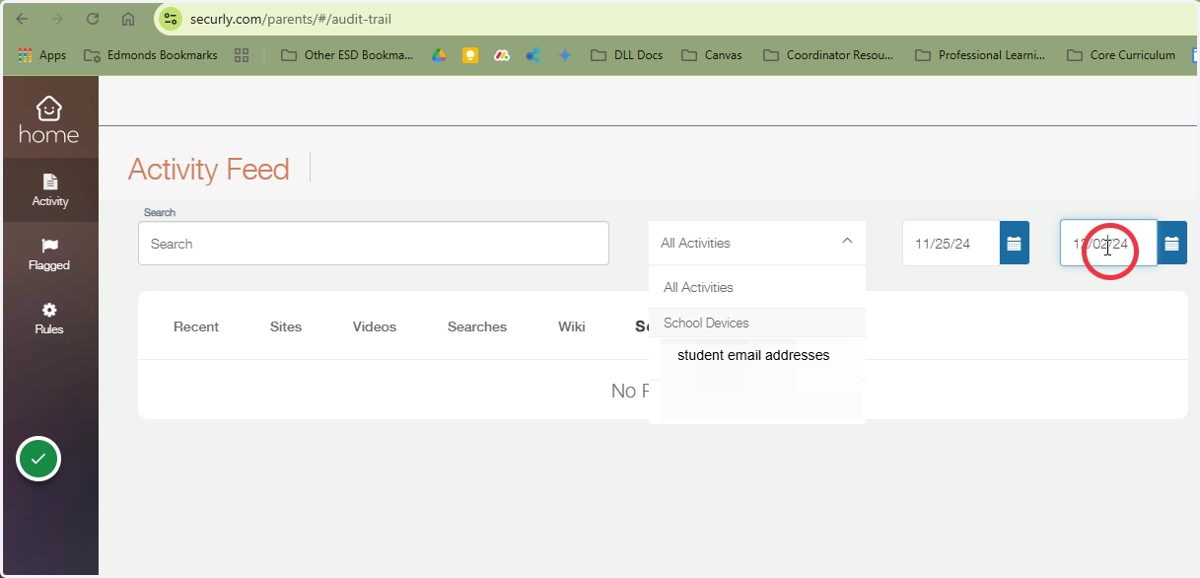
Task: Open the blue network bookmark icon
Action: pyautogui.click(x=533, y=55)
